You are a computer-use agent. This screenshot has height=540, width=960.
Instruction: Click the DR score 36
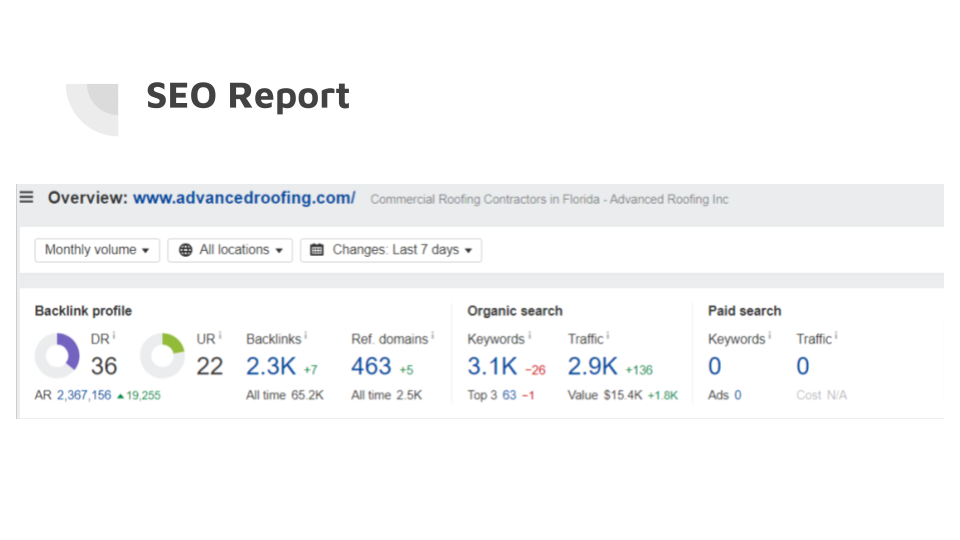coord(104,366)
